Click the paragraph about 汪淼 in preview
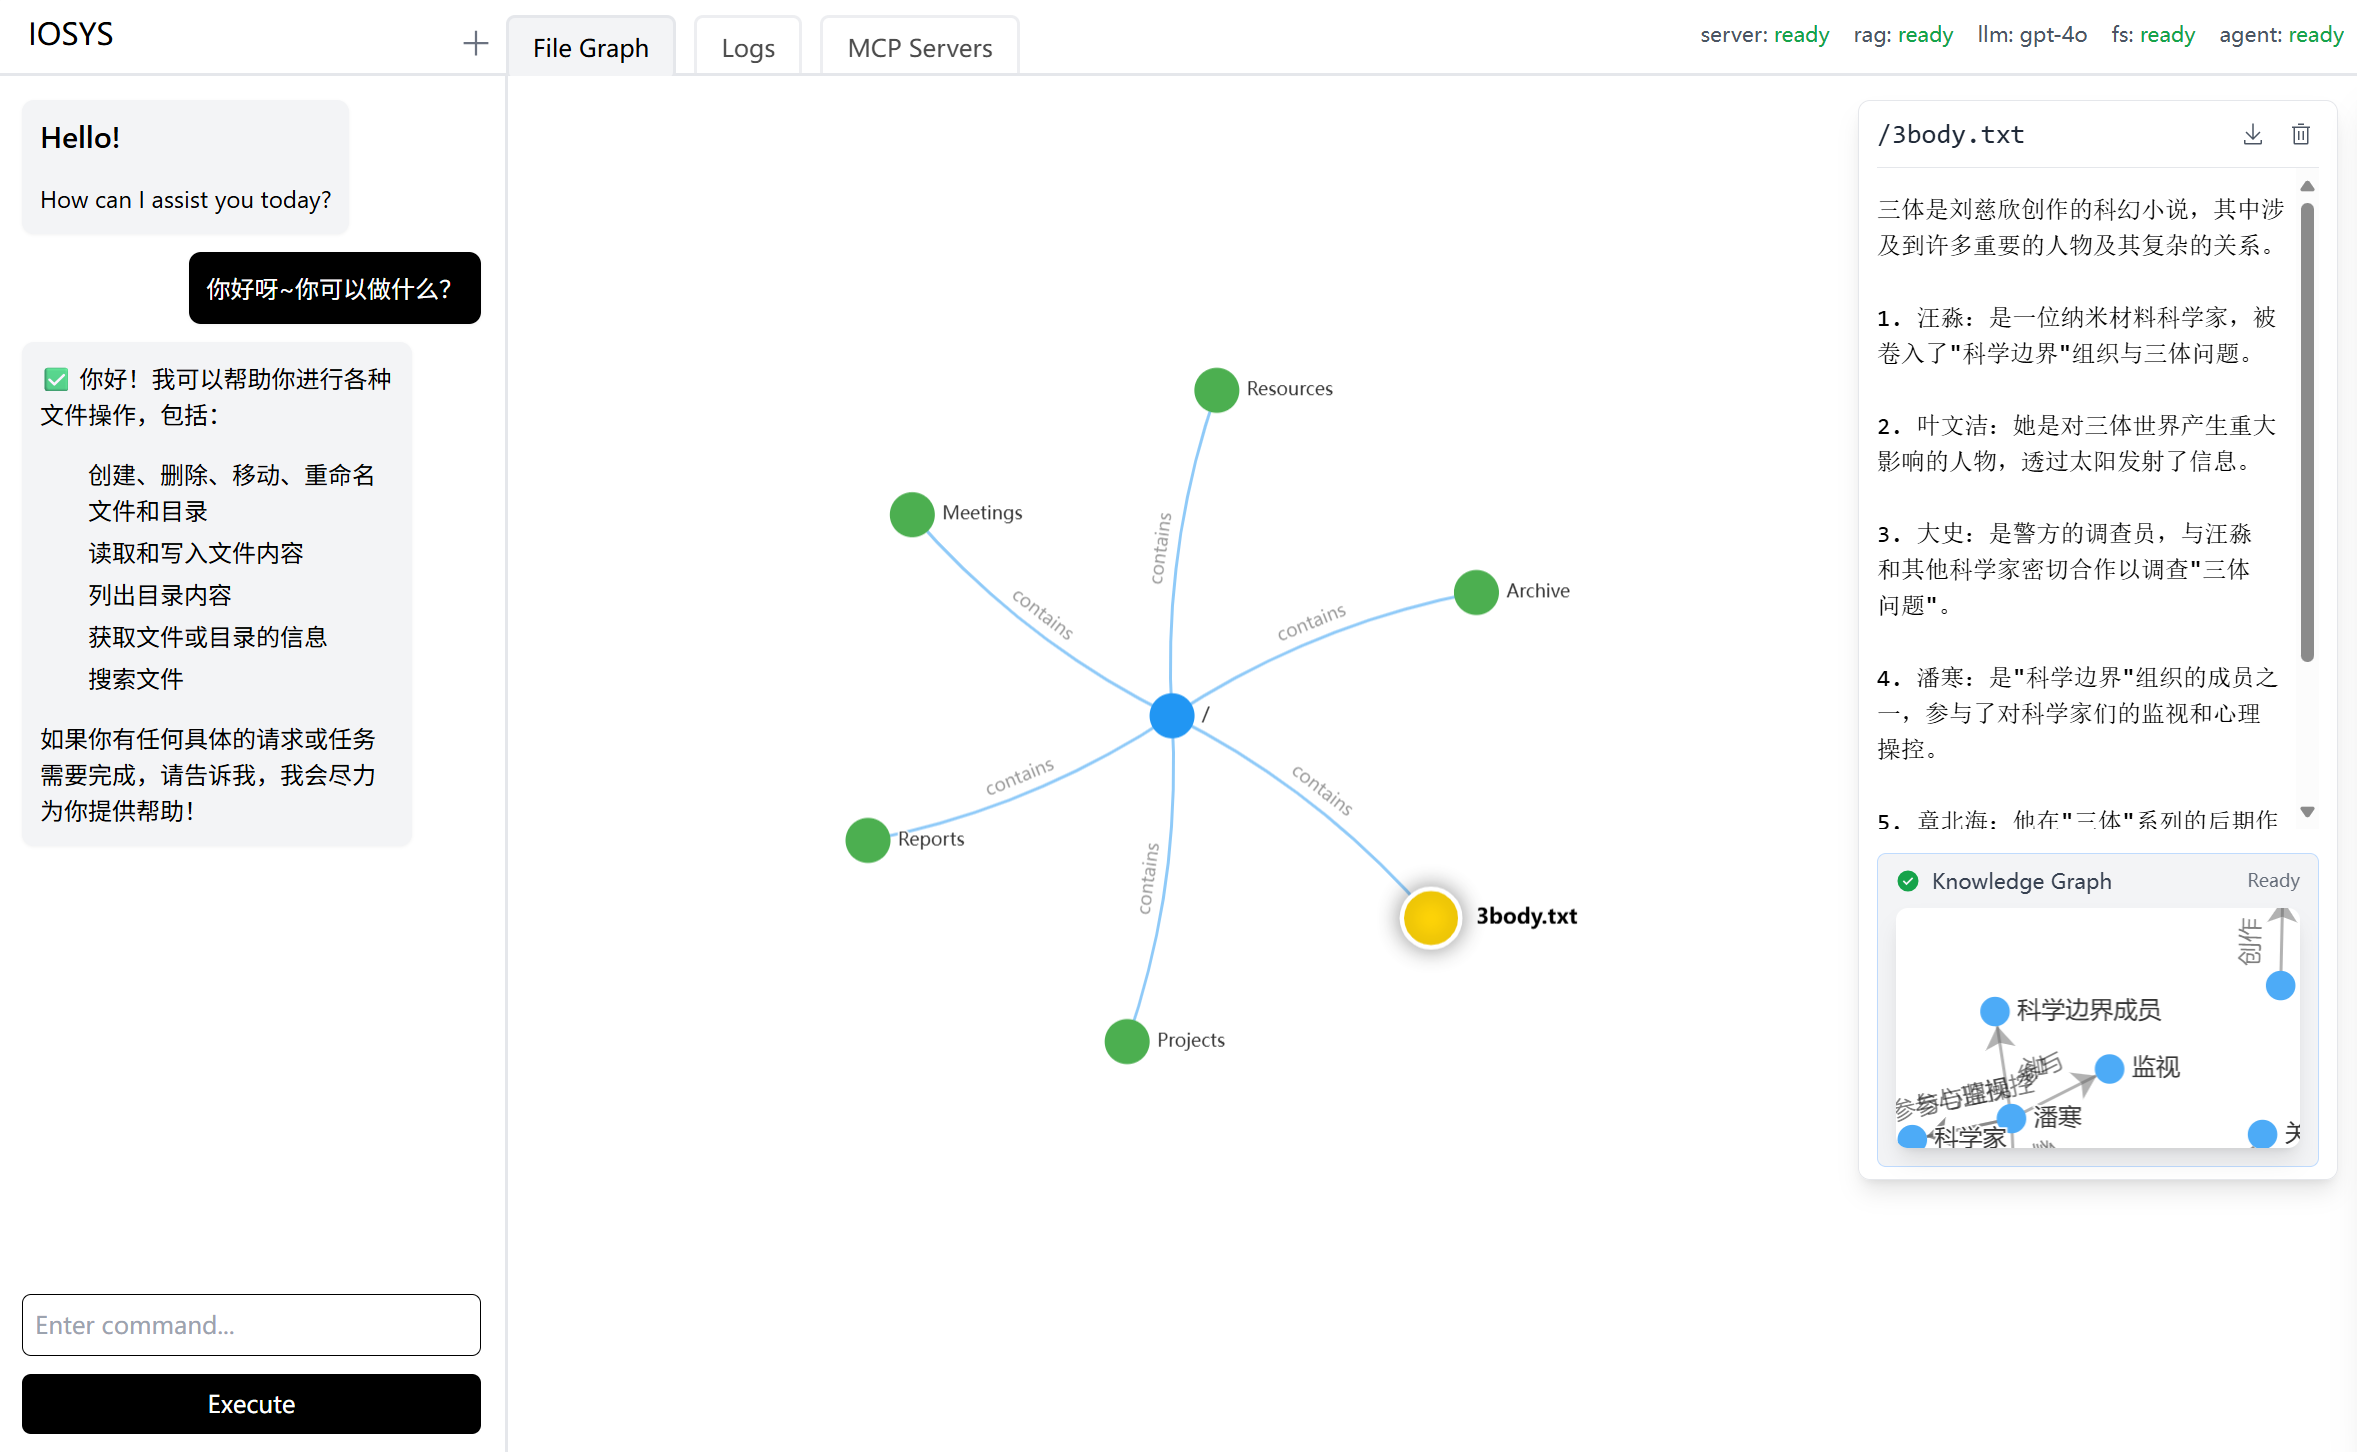Screen dimensions: 2357x1452 [2076, 335]
